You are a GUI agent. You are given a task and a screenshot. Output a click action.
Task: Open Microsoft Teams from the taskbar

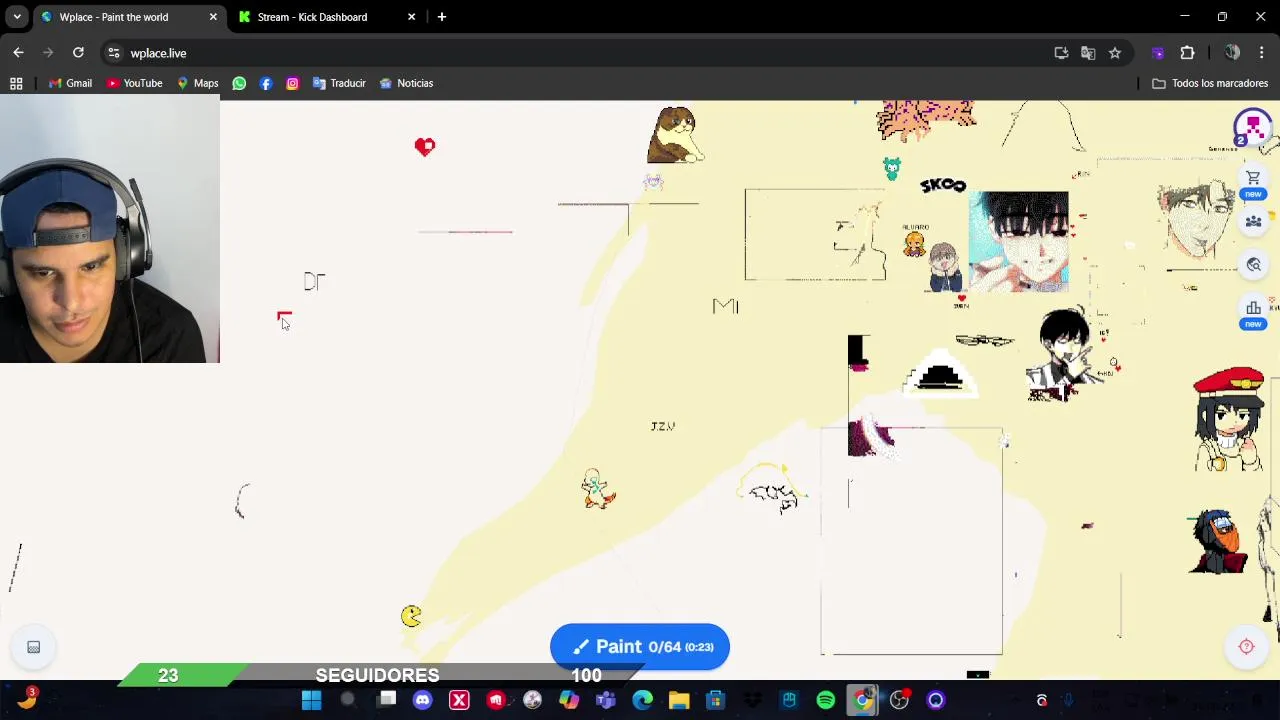click(605, 700)
